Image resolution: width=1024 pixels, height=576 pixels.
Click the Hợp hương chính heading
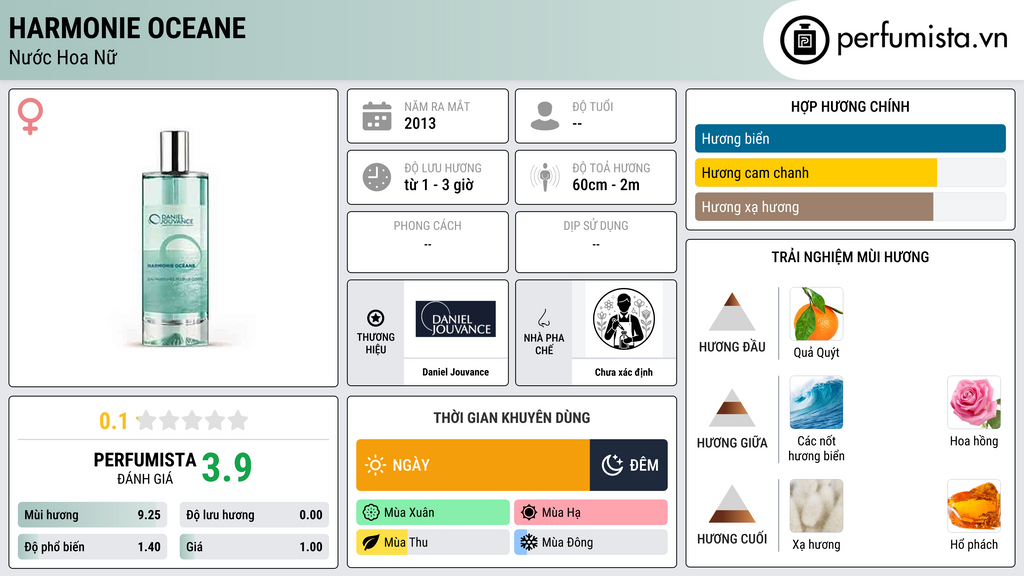pyautogui.click(x=850, y=106)
